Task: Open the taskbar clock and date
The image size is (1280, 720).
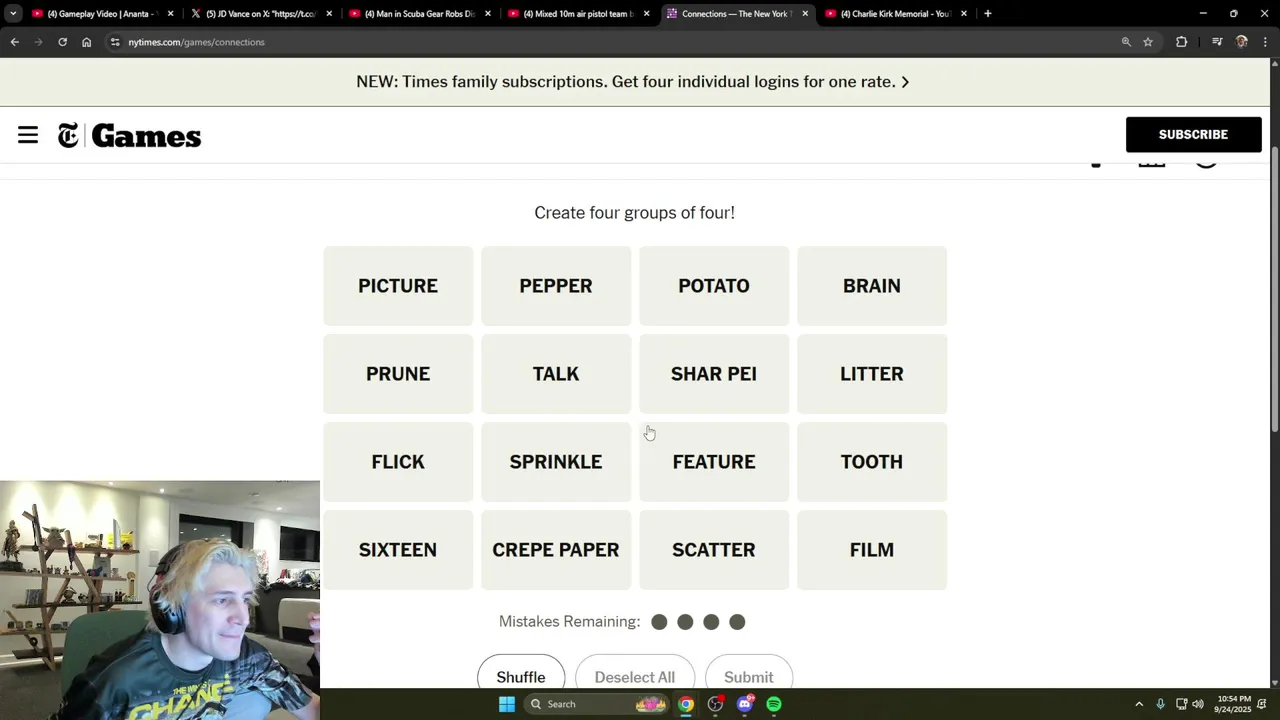Action: point(1232,704)
